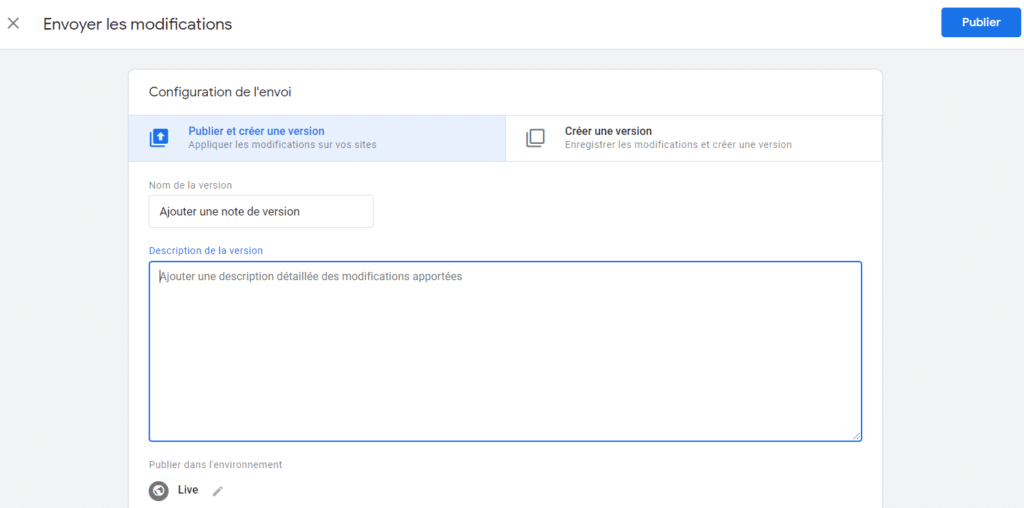Select the Publier et créer une version tab
Screen dimensions: 1024x508
point(317,138)
